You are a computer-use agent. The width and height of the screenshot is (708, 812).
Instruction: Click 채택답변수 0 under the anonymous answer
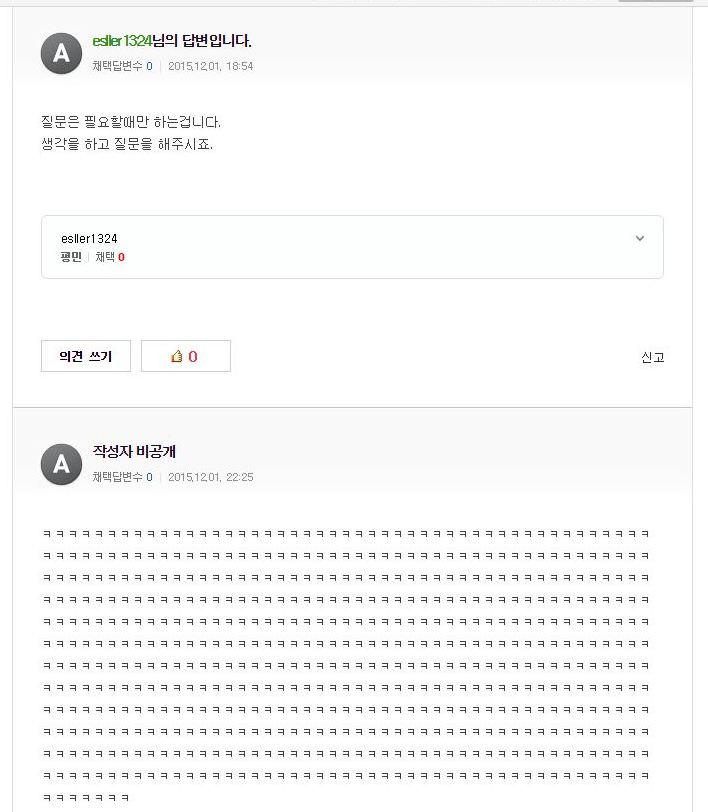click(x=122, y=477)
